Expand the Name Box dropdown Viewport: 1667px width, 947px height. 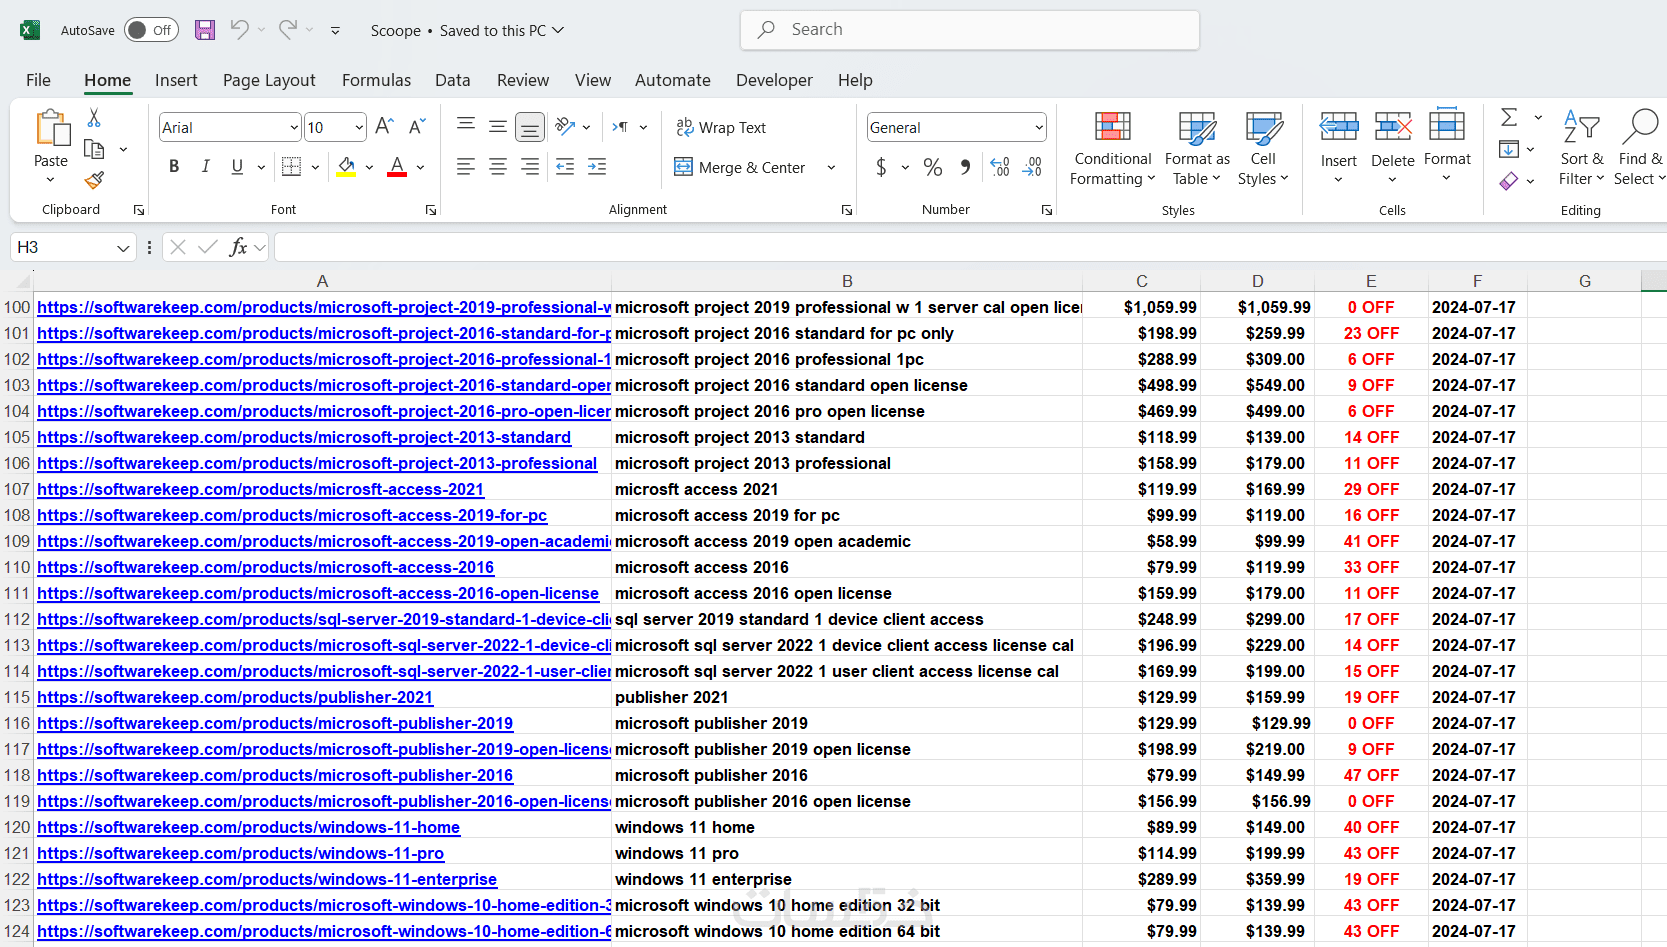pyautogui.click(x=123, y=247)
